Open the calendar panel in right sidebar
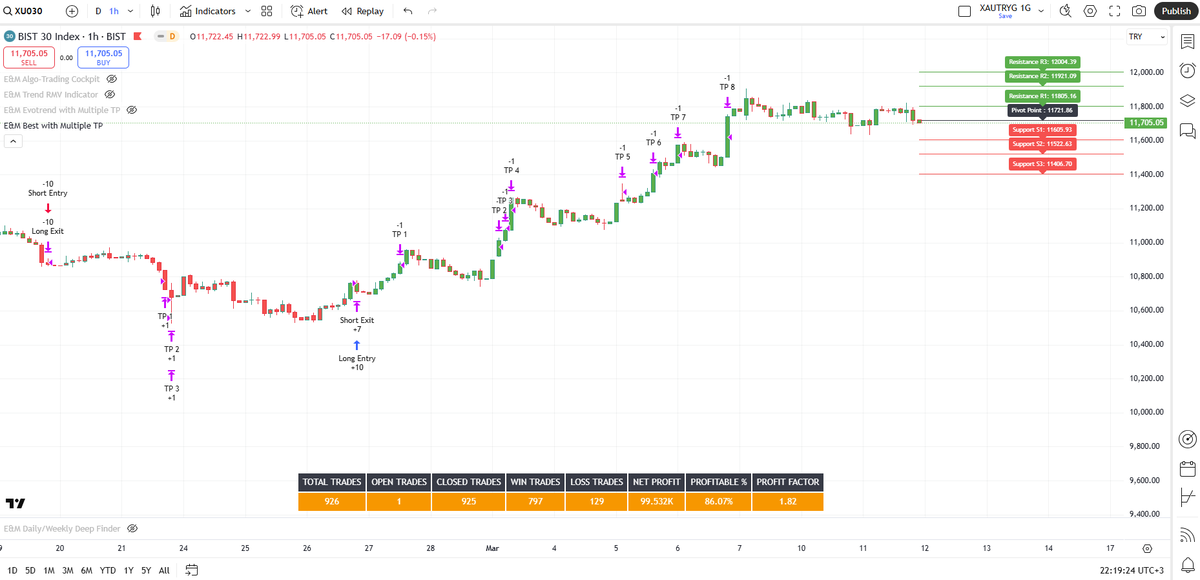The width and height of the screenshot is (1200, 580). coord(1187,468)
